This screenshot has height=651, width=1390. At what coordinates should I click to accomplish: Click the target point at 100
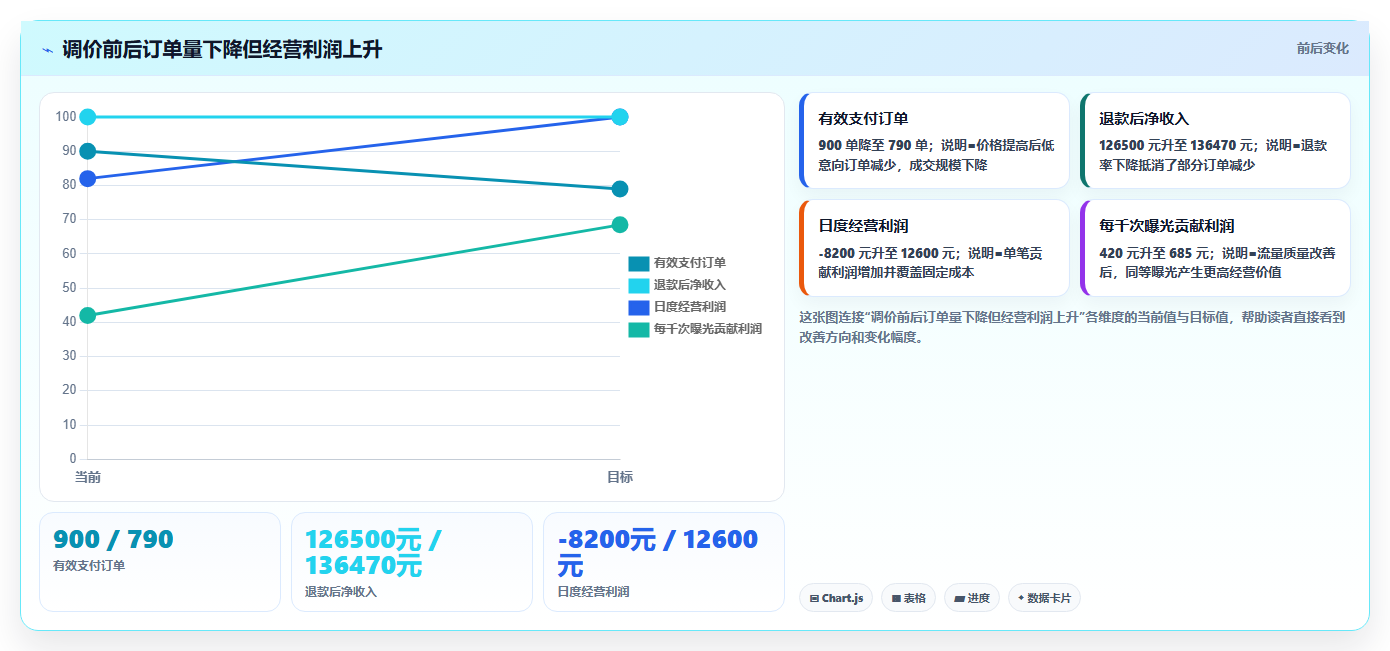click(x=620, y=117)
